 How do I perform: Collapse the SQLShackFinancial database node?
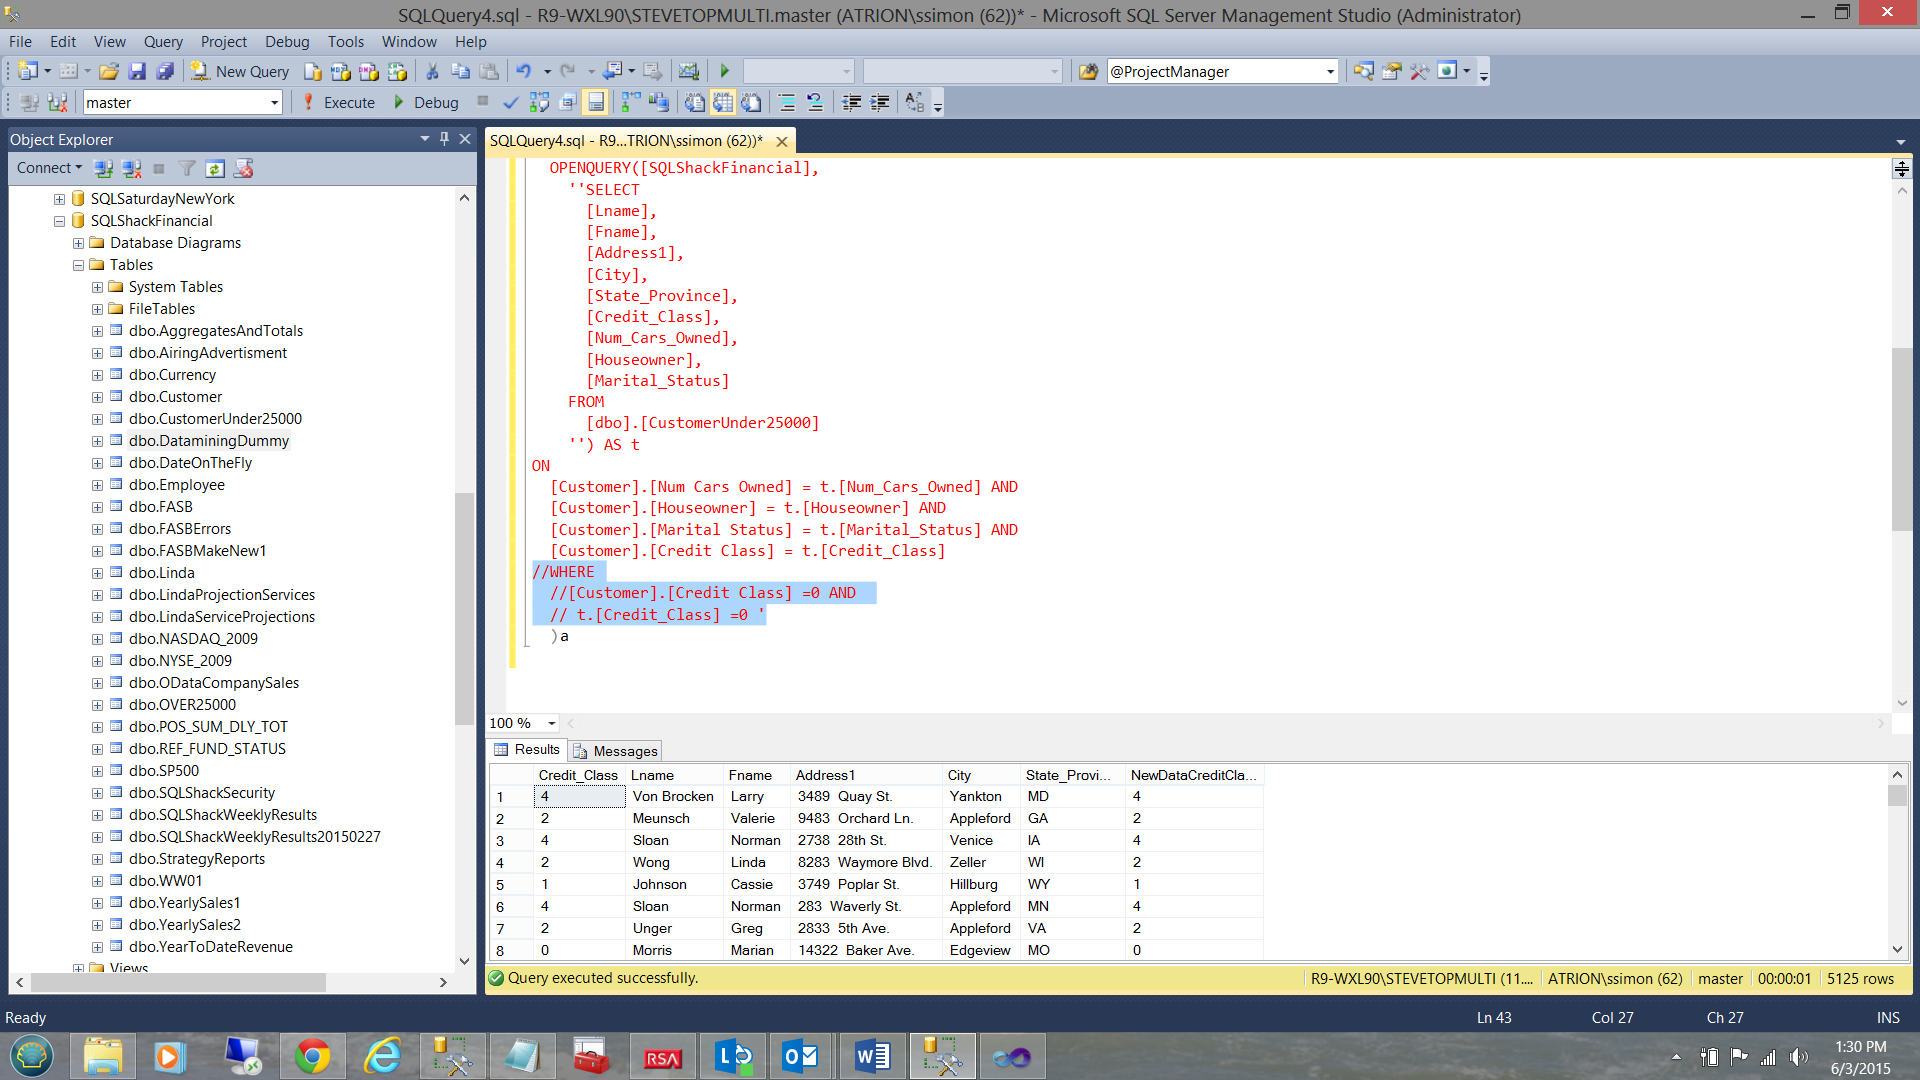click(59, 221)
